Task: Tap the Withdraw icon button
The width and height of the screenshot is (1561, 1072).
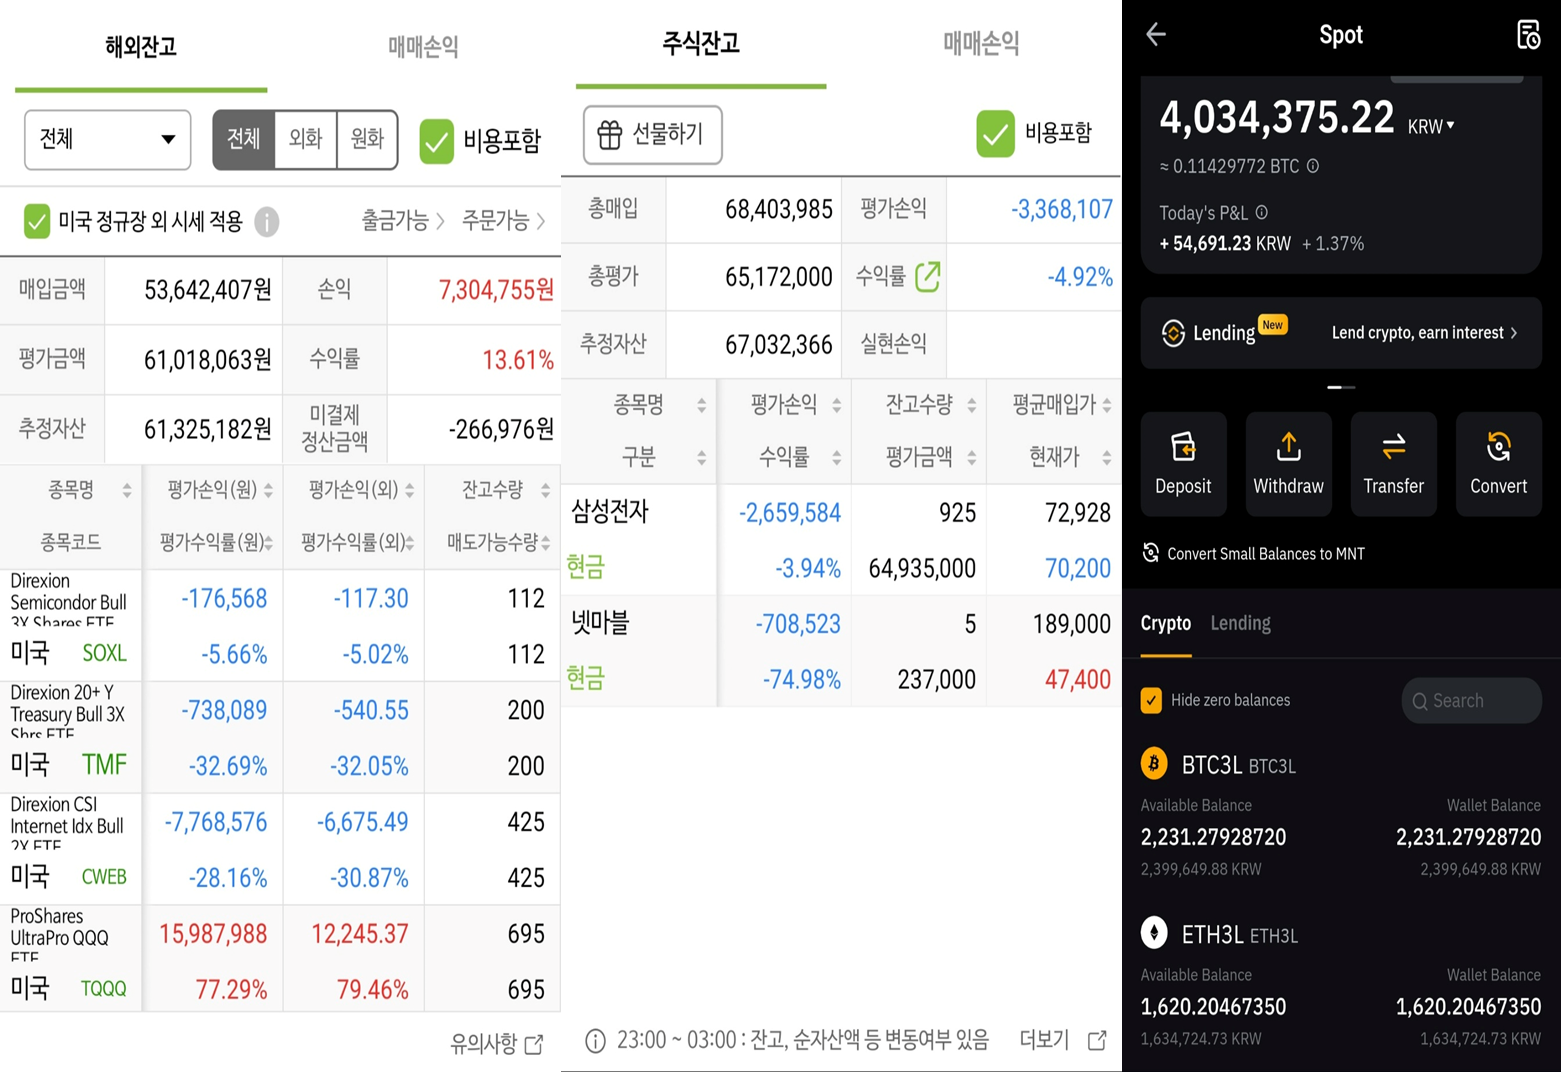Action: pos(1288,464)
